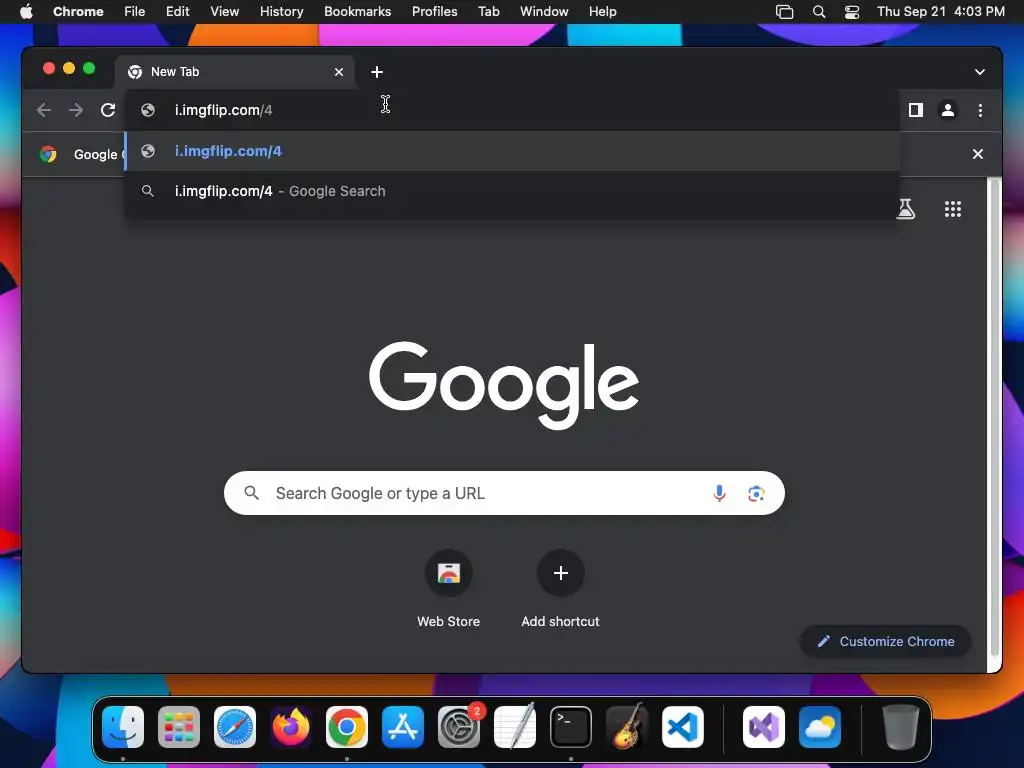Select the New Tab tab
This screenshot has height=768, width=1024.
[235, 72]
